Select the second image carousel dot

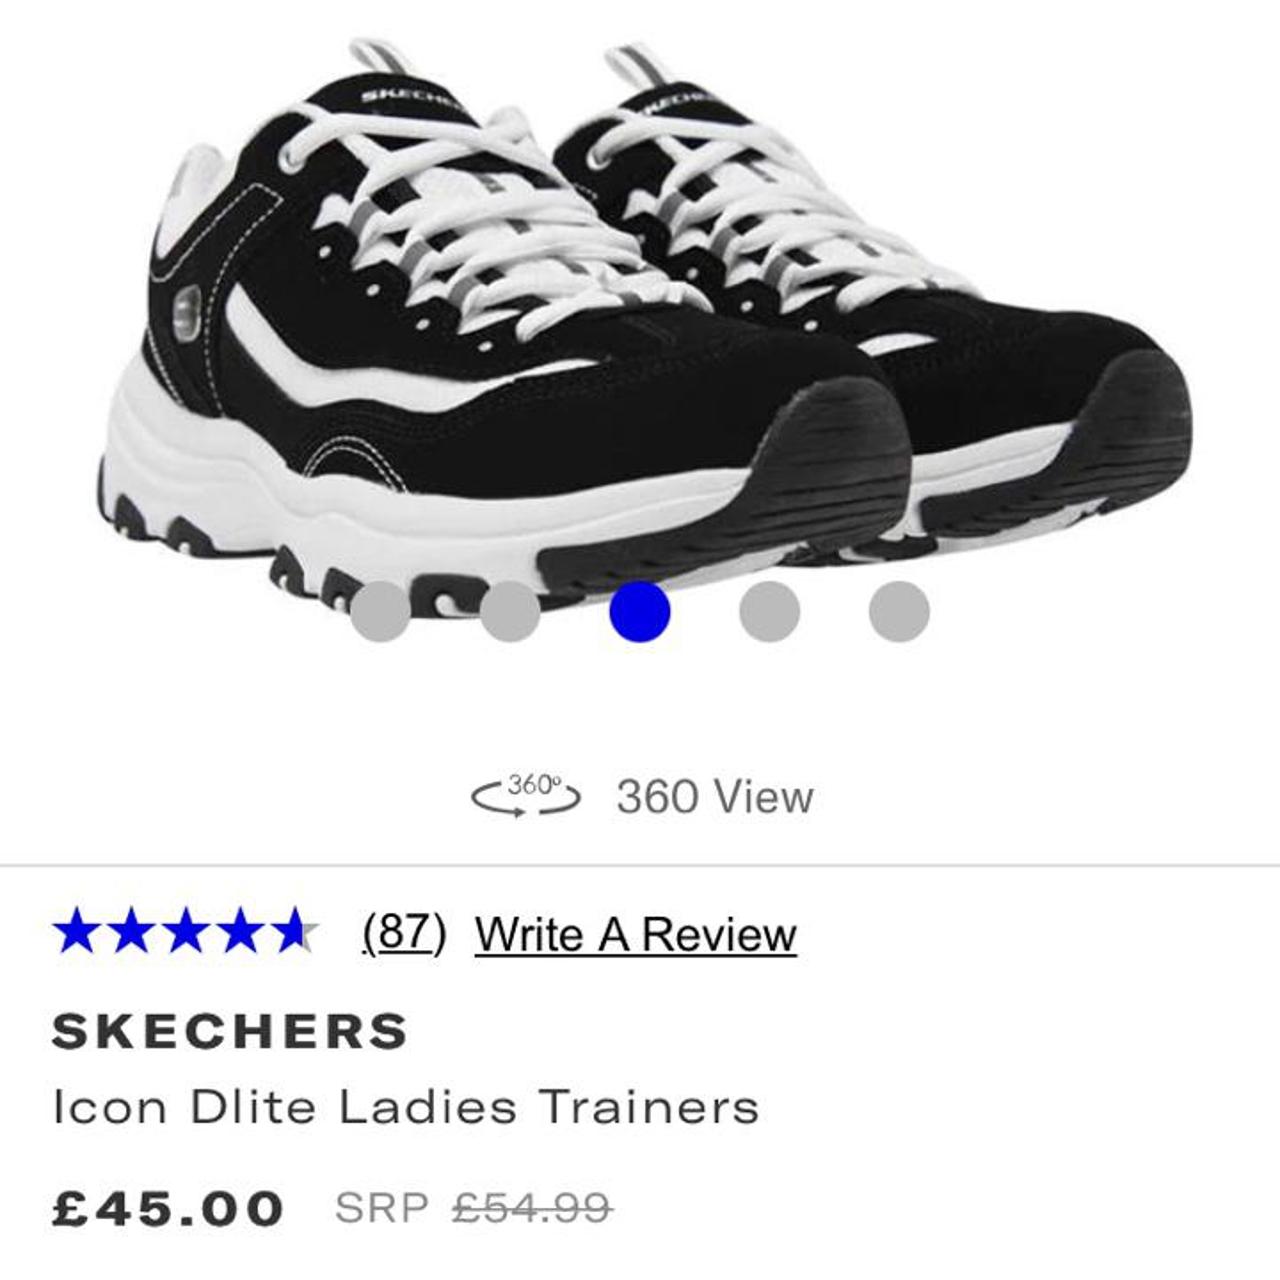coord(510,611)
